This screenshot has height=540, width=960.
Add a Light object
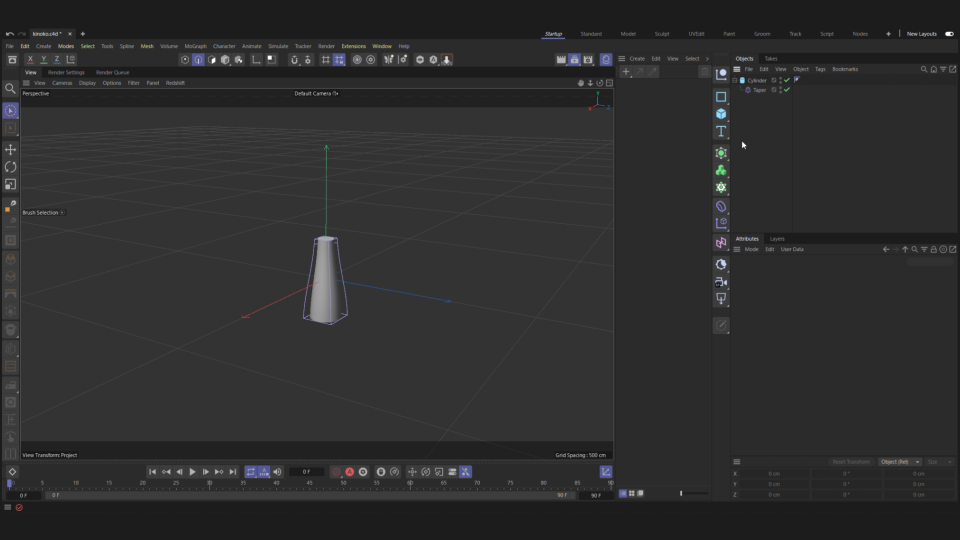coord(721,299)
